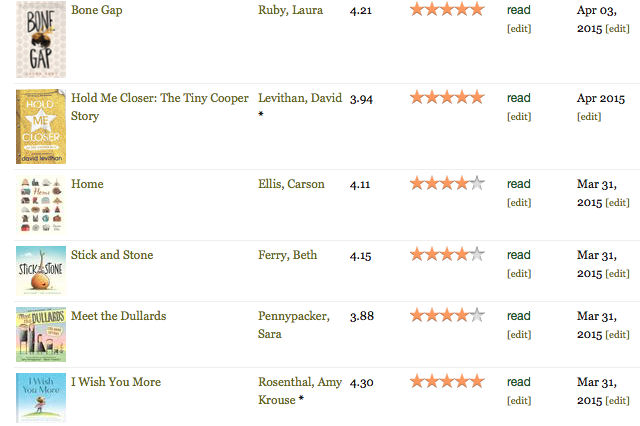Edit the date read for Home
The image size is (640, 426).
pyautogui.click(x=618, y=203)
